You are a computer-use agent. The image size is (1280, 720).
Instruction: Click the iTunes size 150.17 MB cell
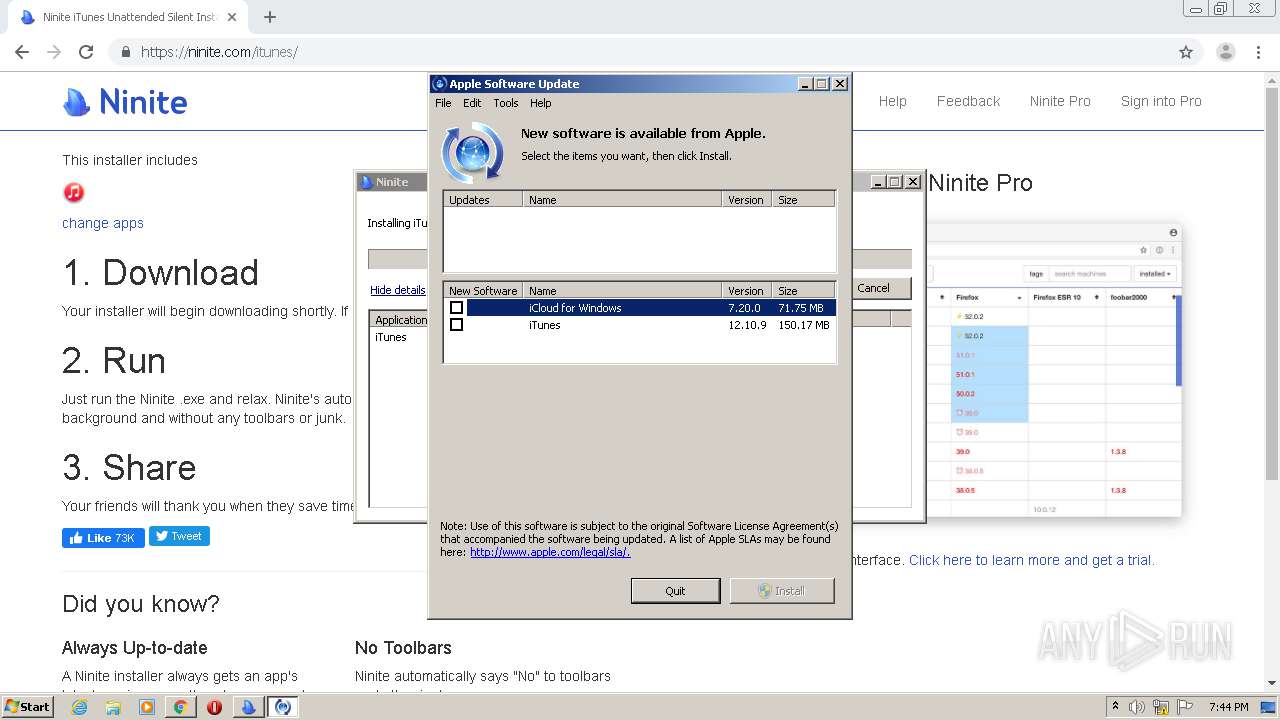coord(803,325)
